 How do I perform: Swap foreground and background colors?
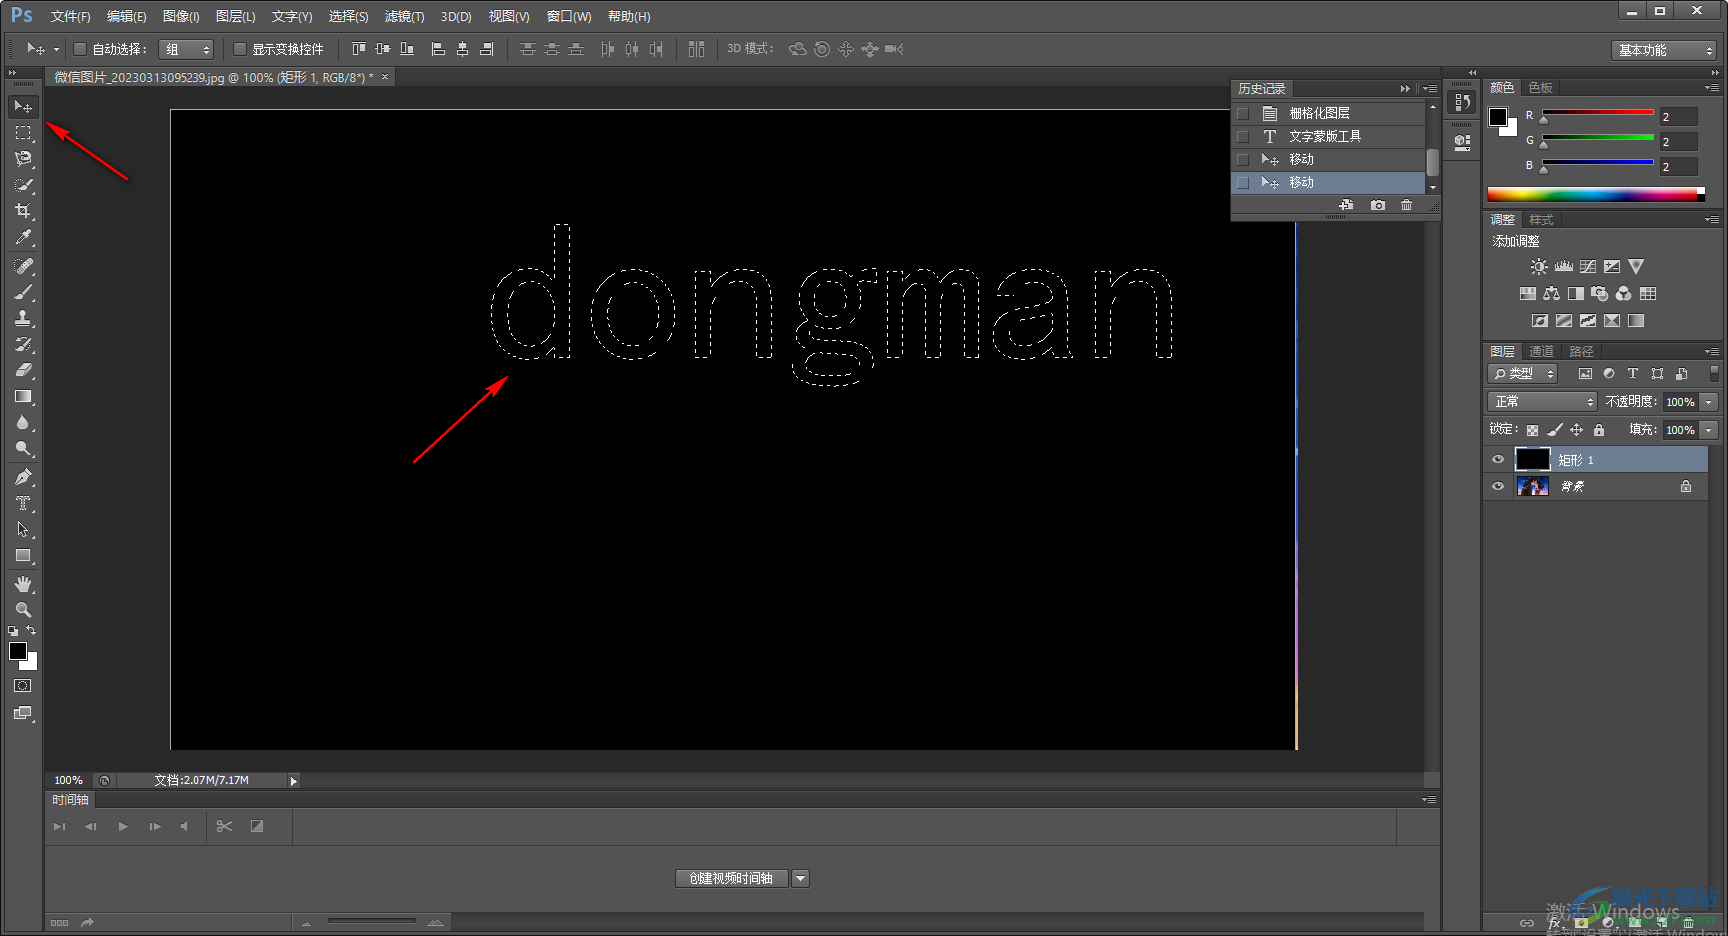pyautogui.click(x=31, y=630)
